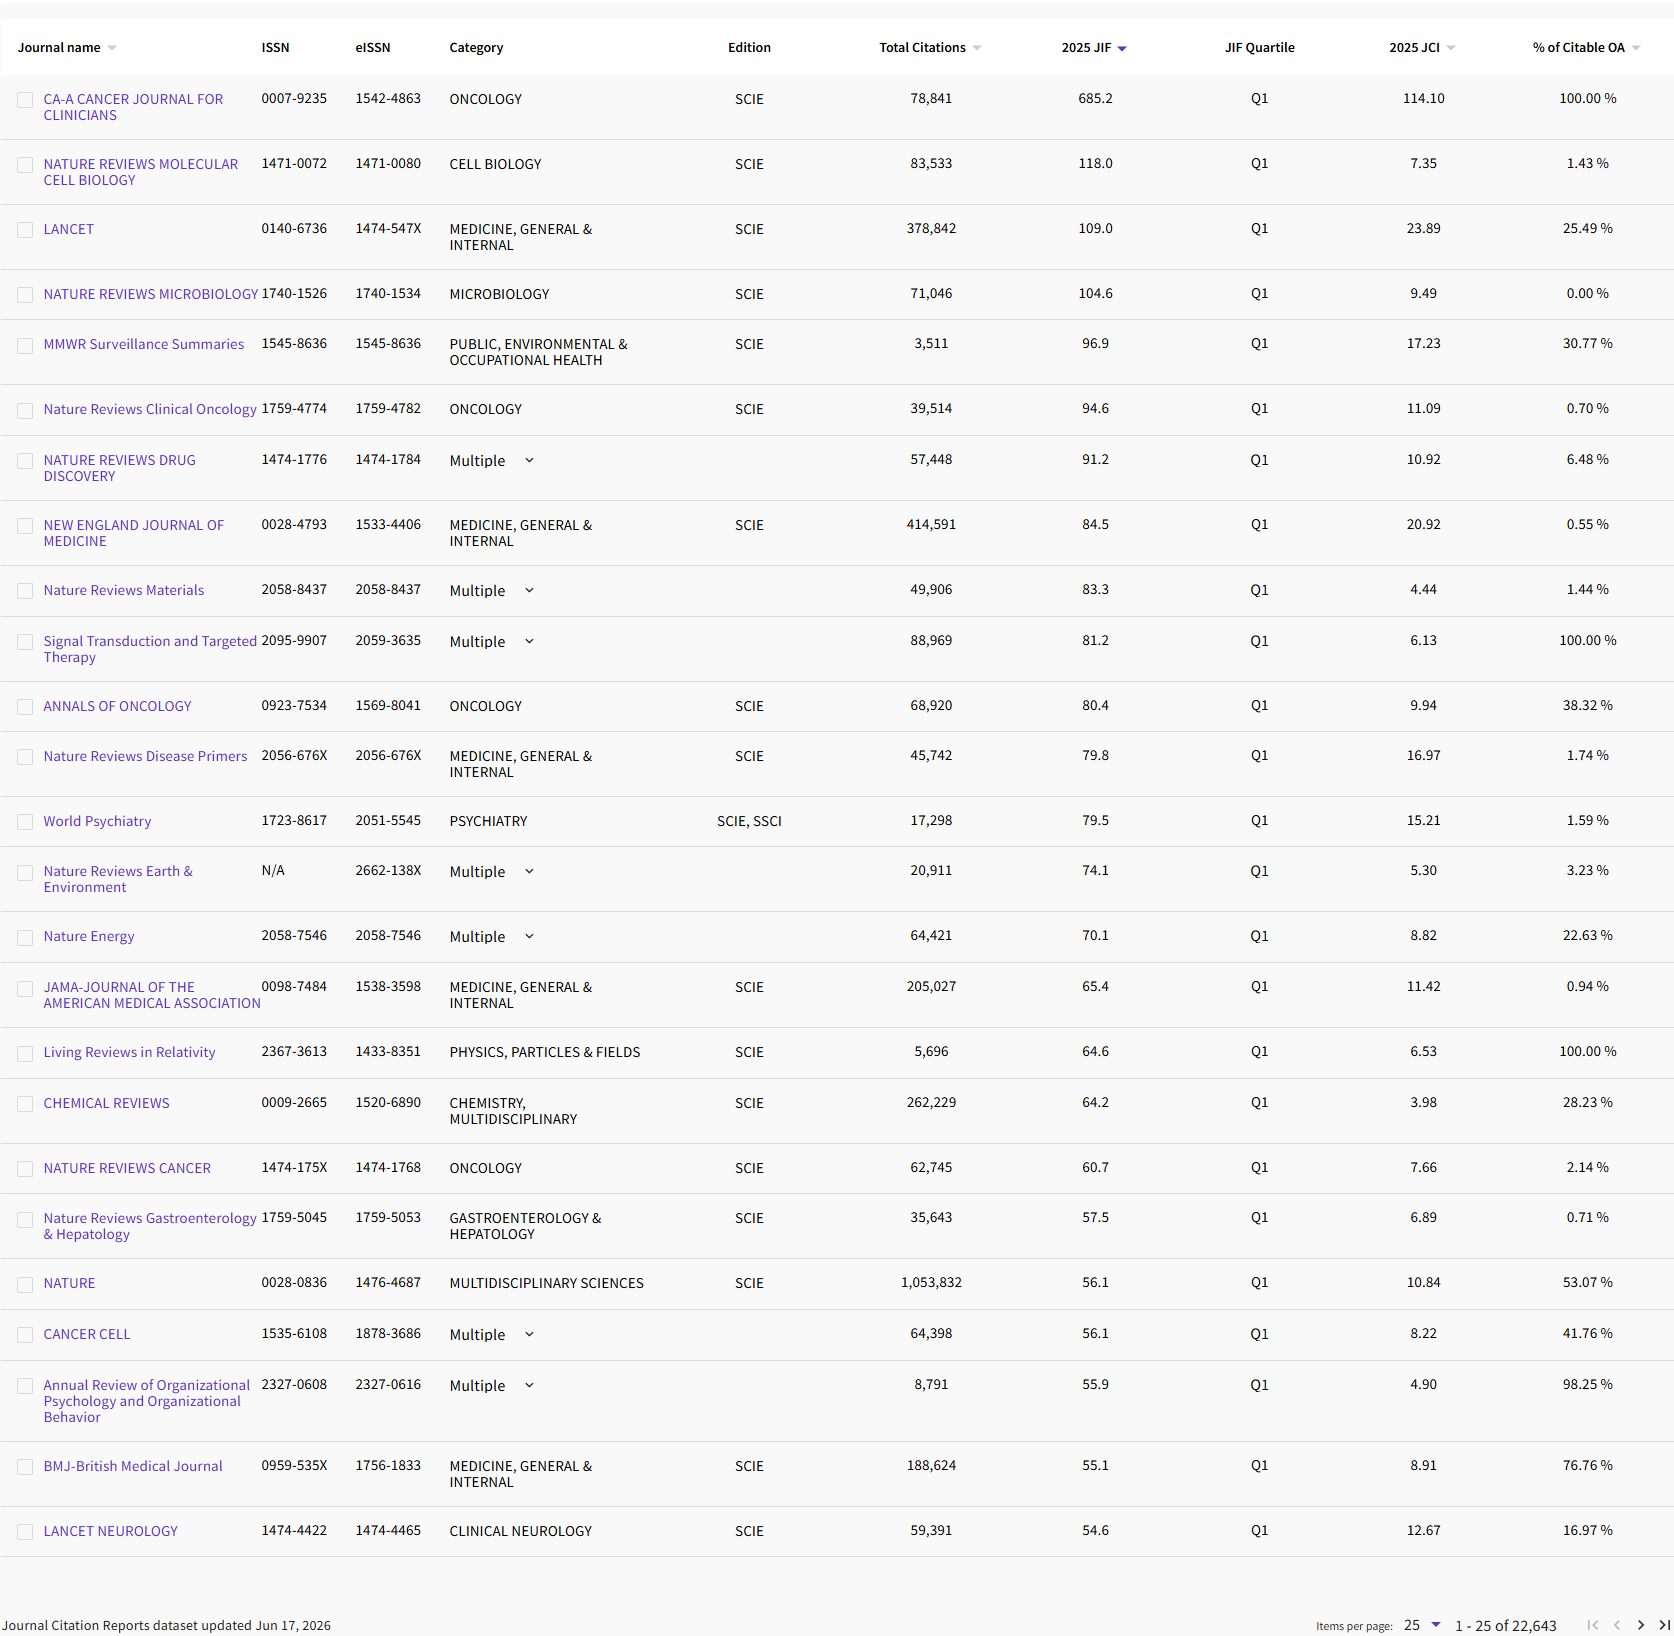
Task: Click the Journal name column header
Action: pos(59,48)
